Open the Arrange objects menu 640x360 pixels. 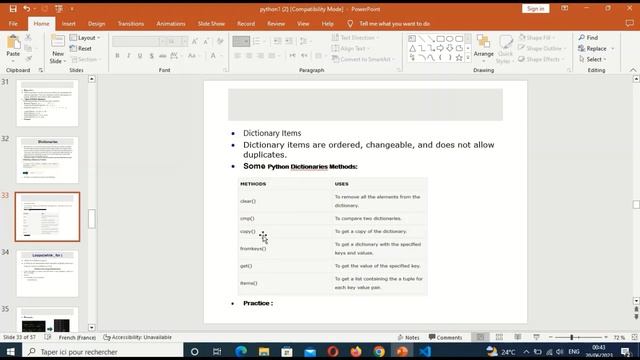pos(483,49)
